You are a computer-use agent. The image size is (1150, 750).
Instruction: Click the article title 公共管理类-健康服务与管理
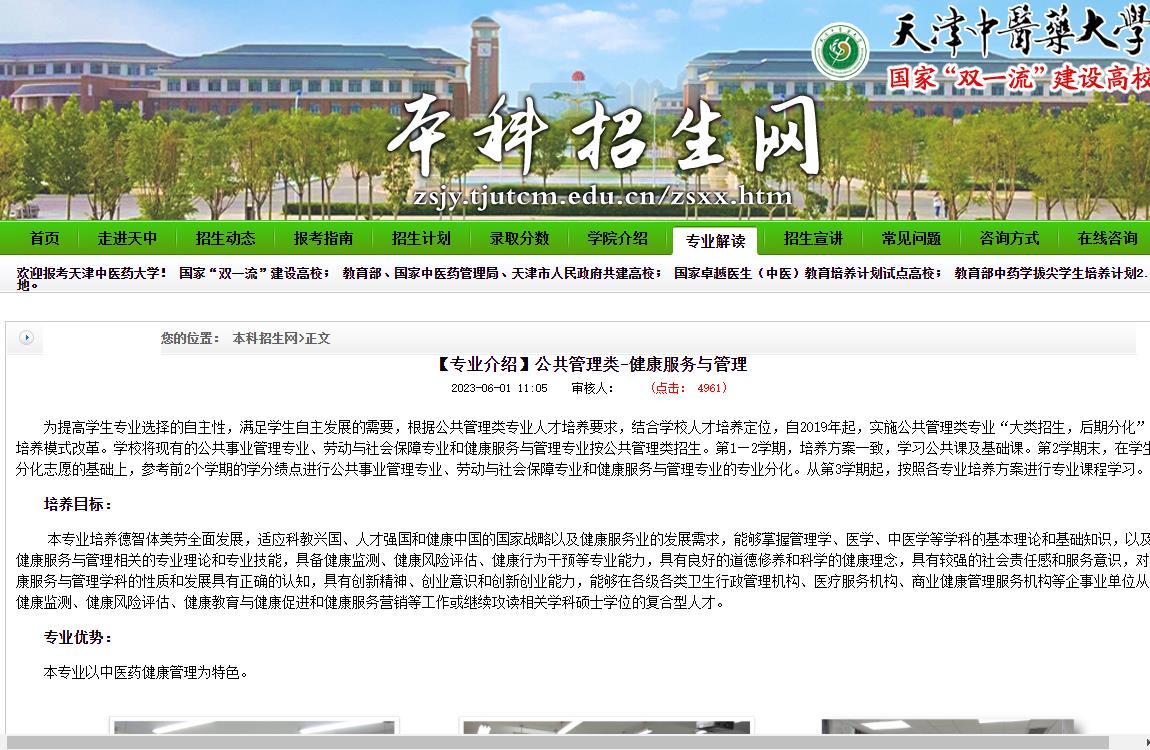[x=591, y=364]
